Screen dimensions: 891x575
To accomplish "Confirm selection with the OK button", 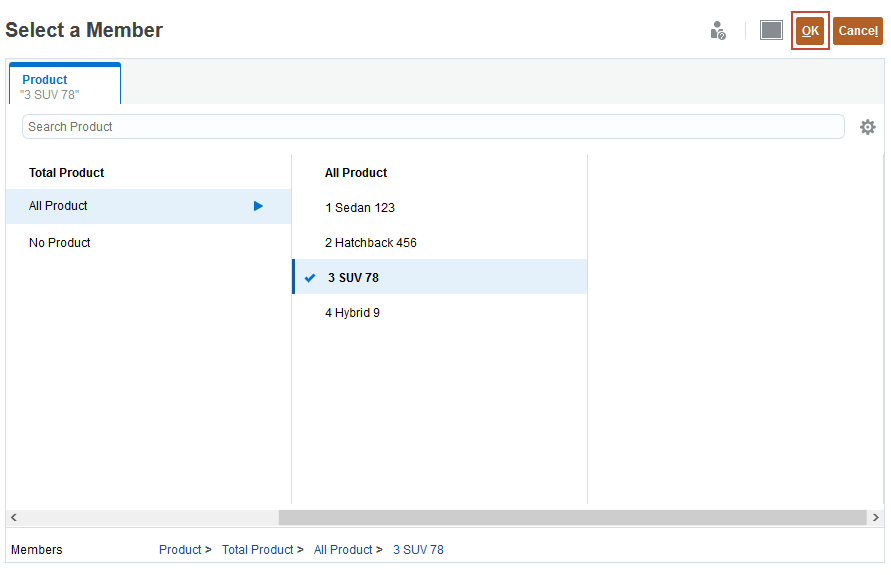I will [x=810, y=31].
